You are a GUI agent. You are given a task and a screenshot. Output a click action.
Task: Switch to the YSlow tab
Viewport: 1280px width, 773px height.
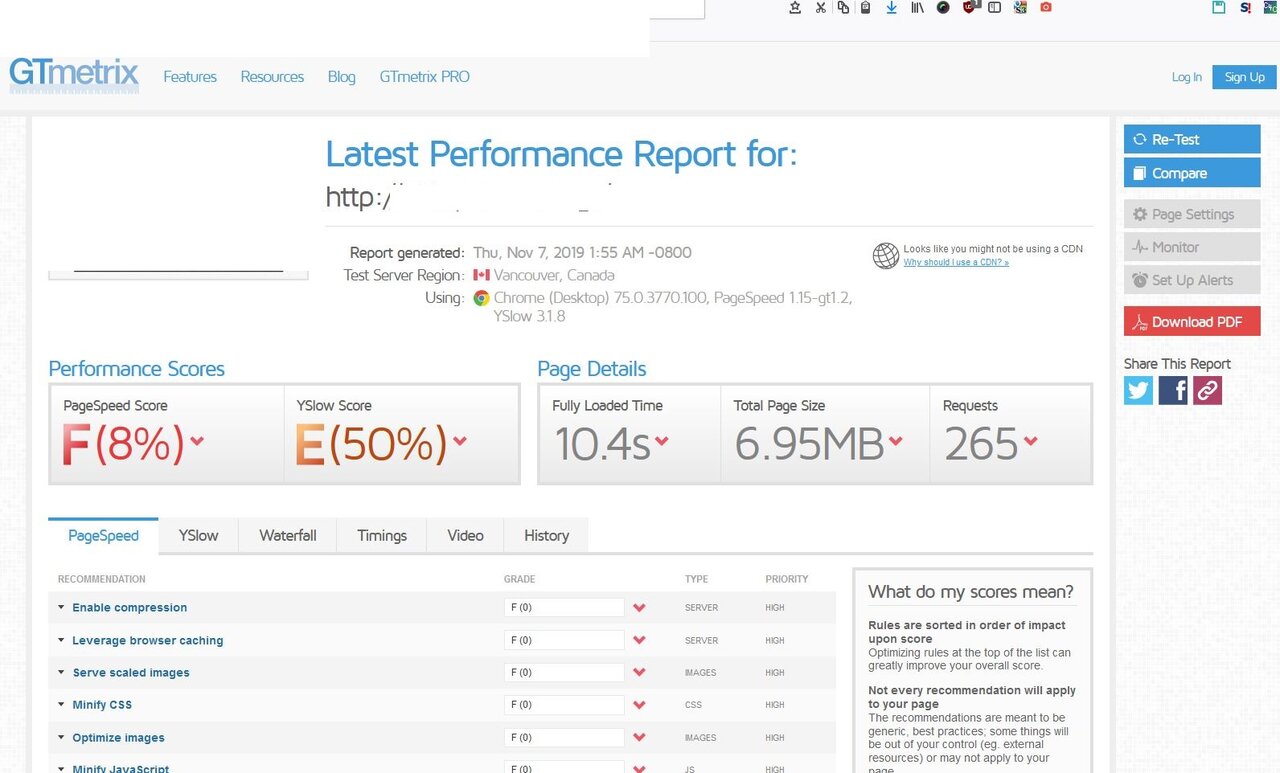pos(198,535)
